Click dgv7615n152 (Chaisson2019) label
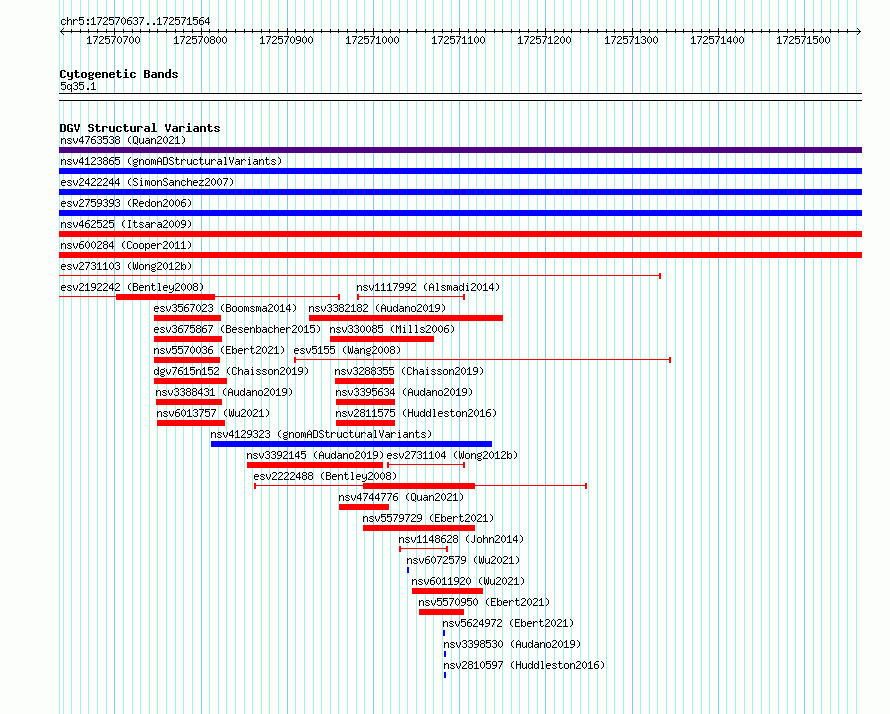 [x=231, y=371]
